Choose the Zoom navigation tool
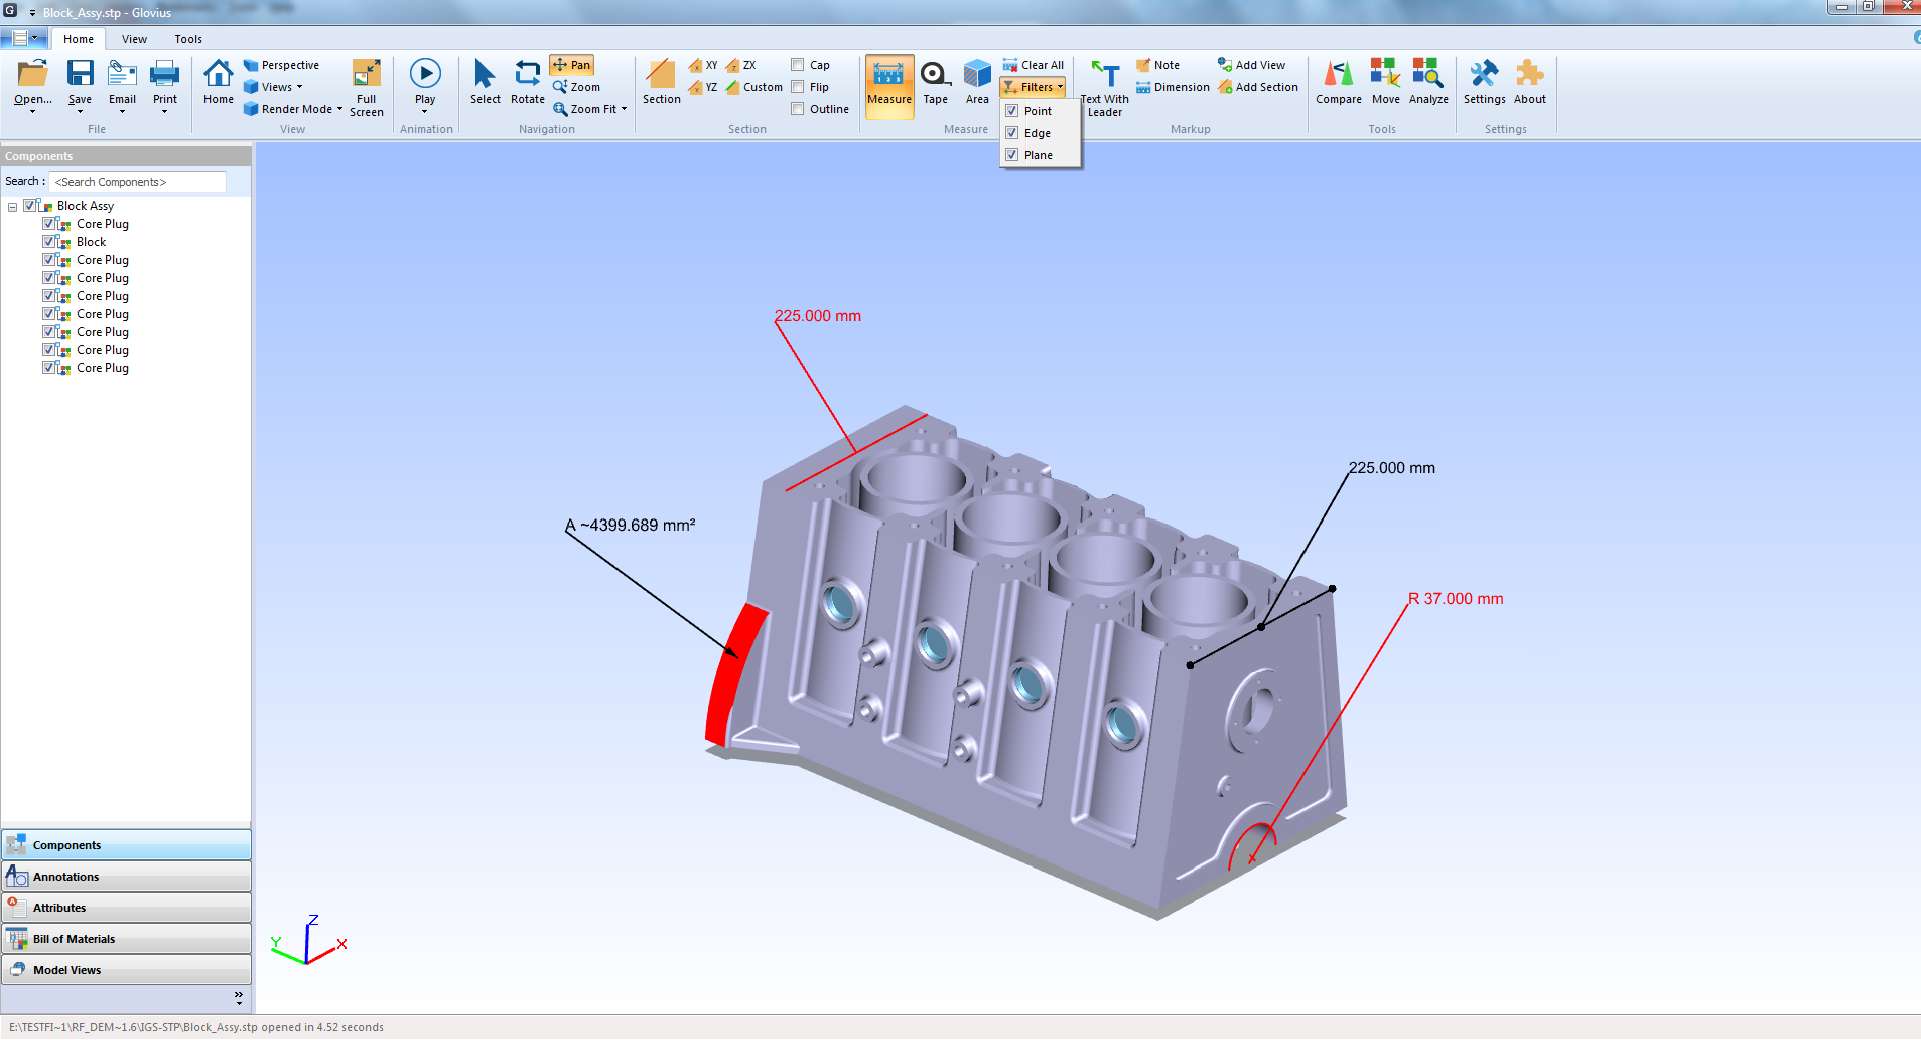This screenshot has height=1040, width=1921. (x=577, y=87)
